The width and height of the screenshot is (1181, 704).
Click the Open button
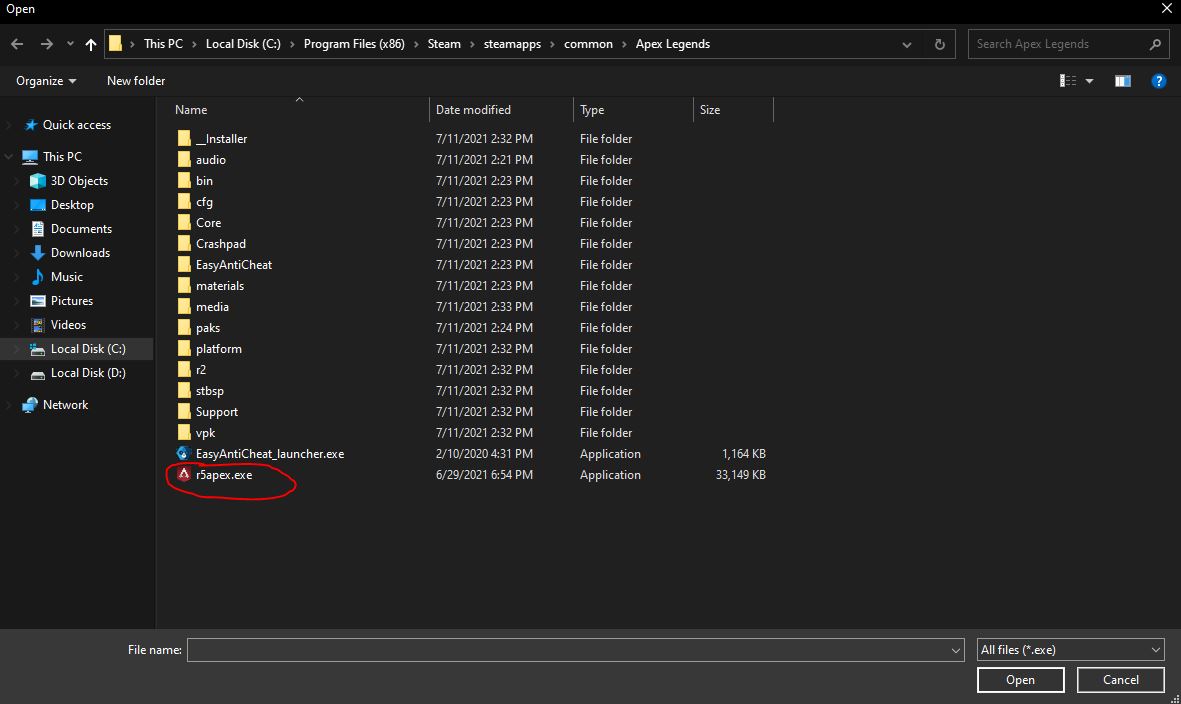click(x=1021, y=680)
